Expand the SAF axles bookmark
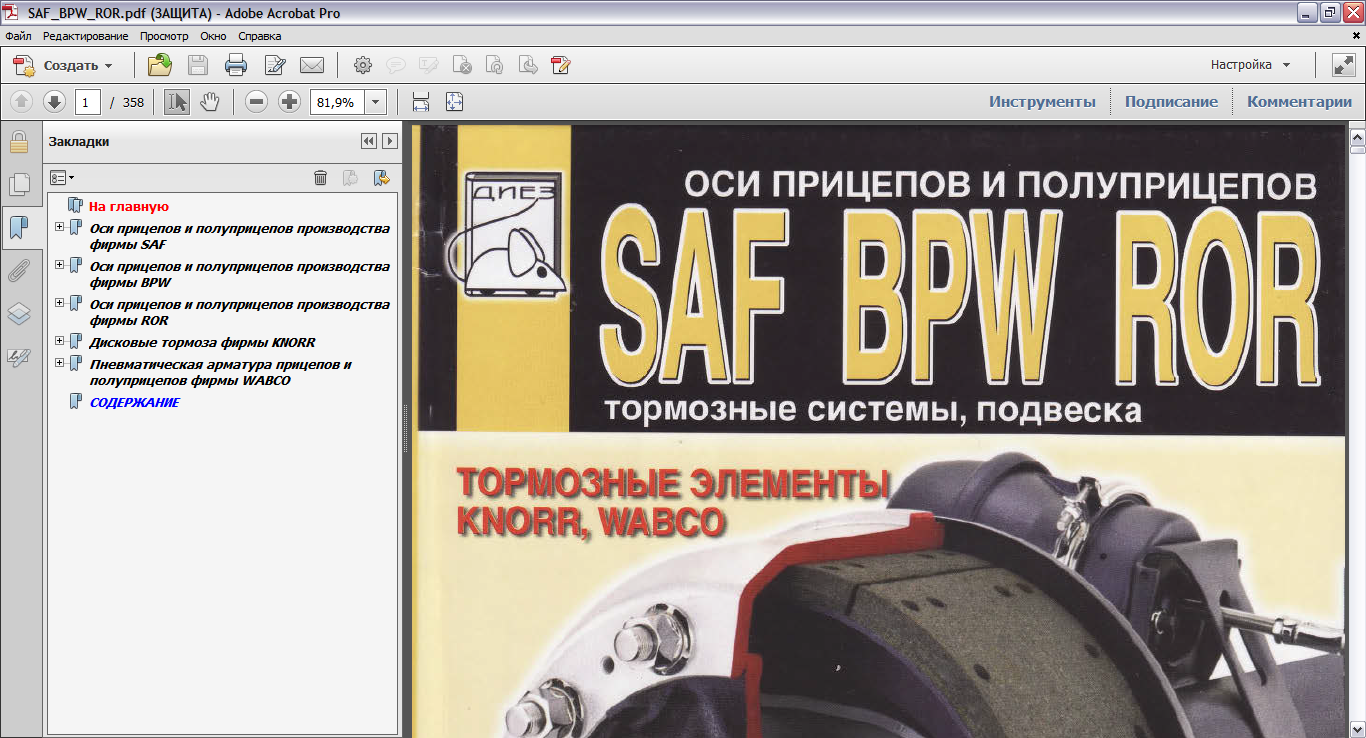This screenshot has width=1366, height=738. (x=59, y=227)
